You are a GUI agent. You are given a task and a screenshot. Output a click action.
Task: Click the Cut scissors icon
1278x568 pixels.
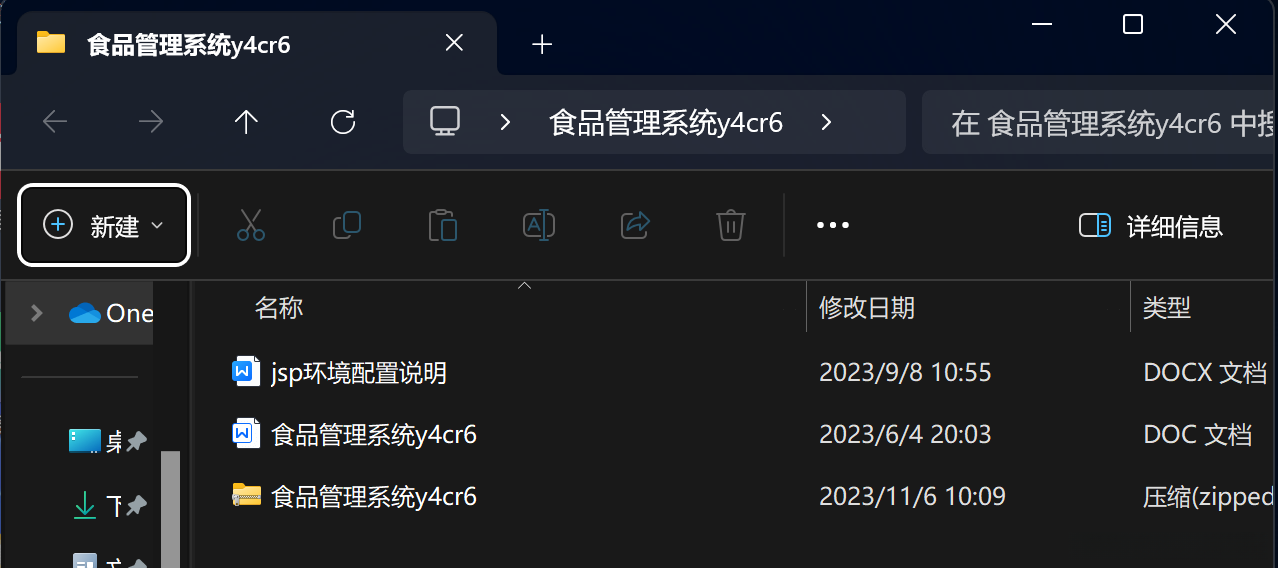click(251, 225)
